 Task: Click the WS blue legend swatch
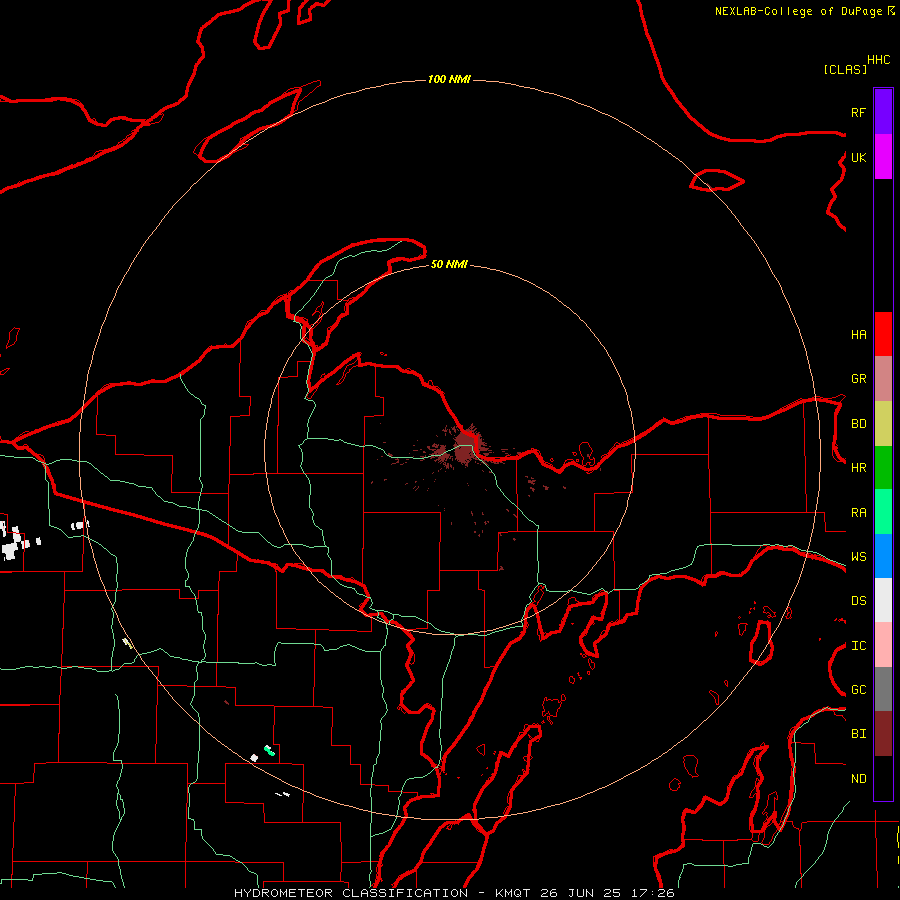[883, 556]
